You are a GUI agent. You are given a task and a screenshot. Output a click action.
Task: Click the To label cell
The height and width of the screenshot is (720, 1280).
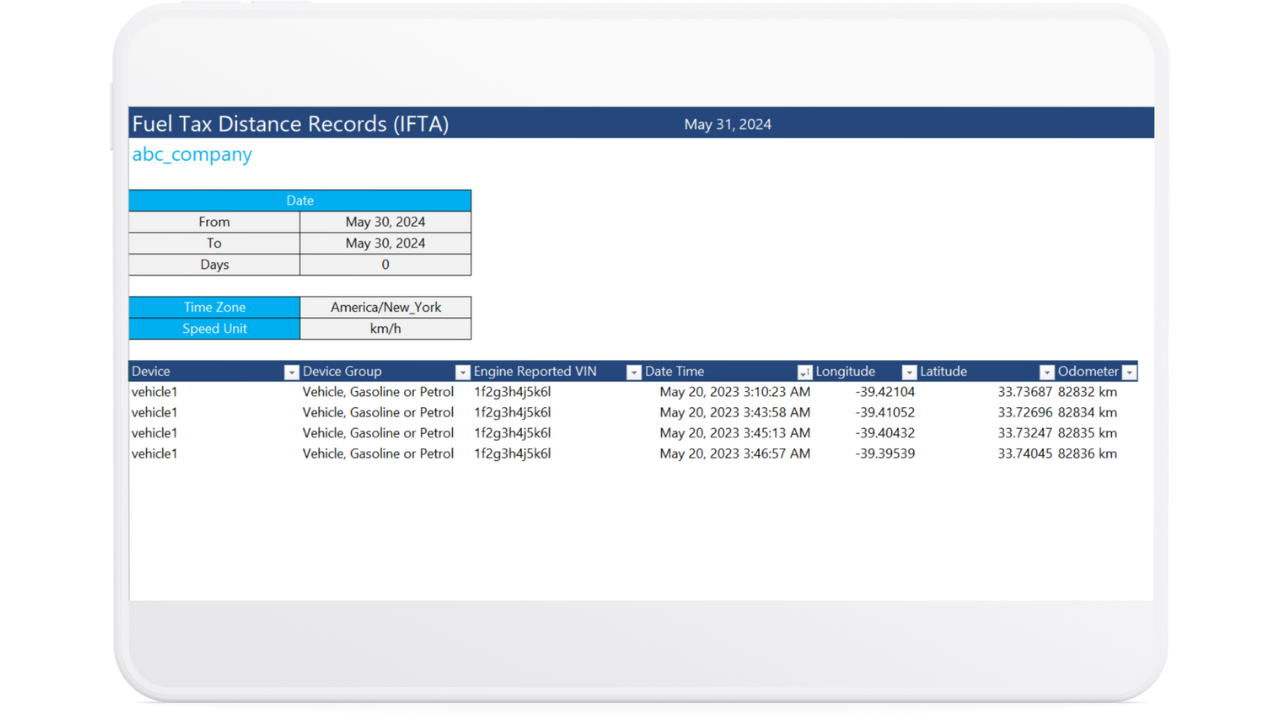pos(214,243)
